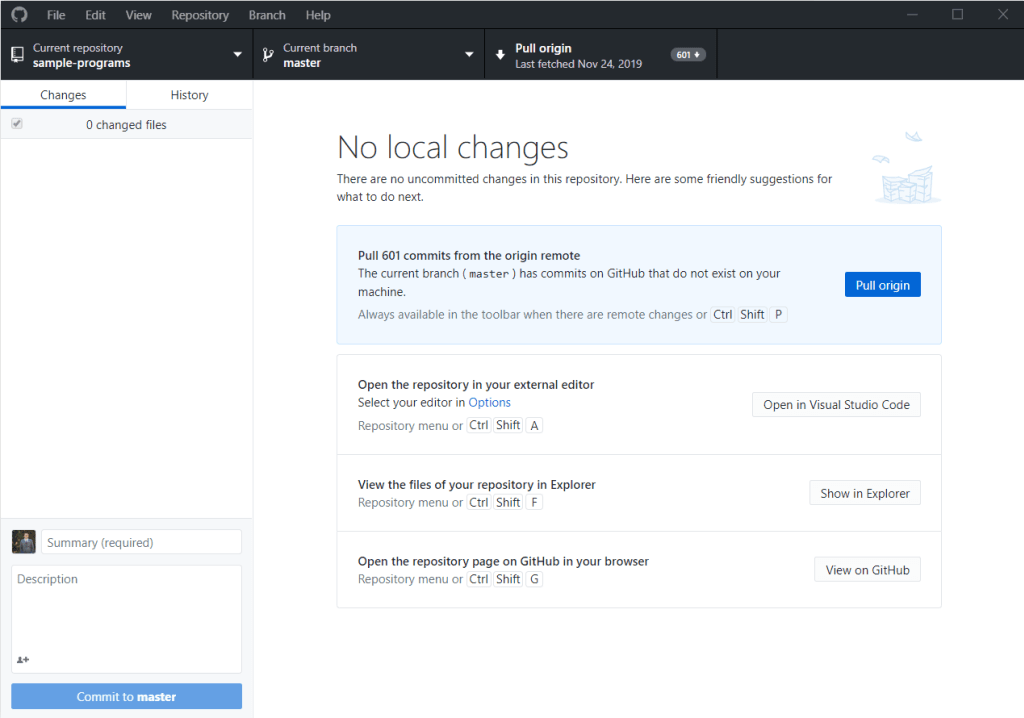Click Open in Visual Studio Code
The height and width of the screenshot is (718, 1024).
(836, 404)
